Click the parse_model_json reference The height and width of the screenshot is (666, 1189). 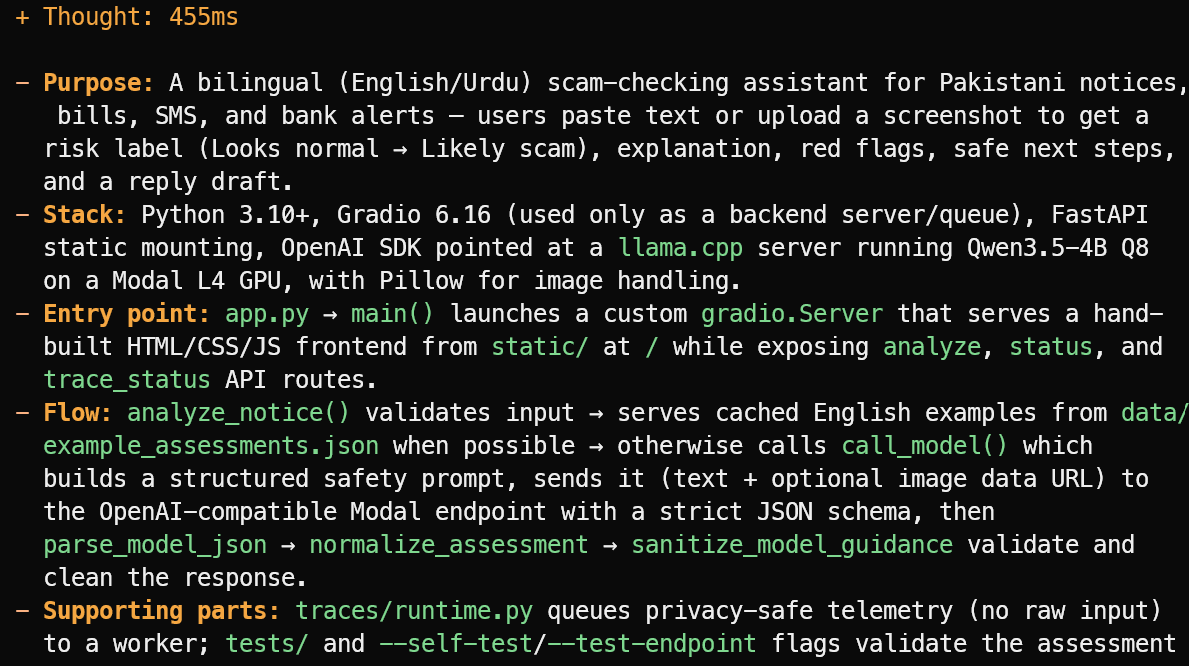pyautogui.click(x=155, y=545)
